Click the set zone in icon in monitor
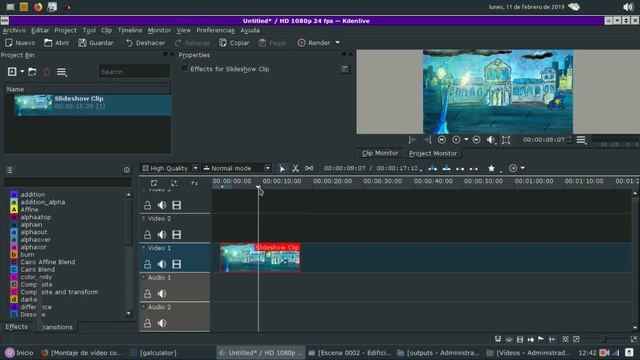 click(412, 140)
